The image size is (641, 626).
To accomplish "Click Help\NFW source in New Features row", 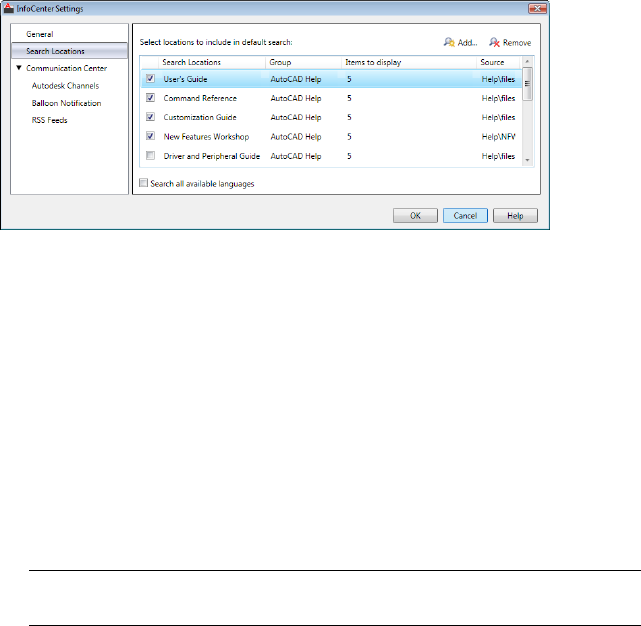I will 498,137.
